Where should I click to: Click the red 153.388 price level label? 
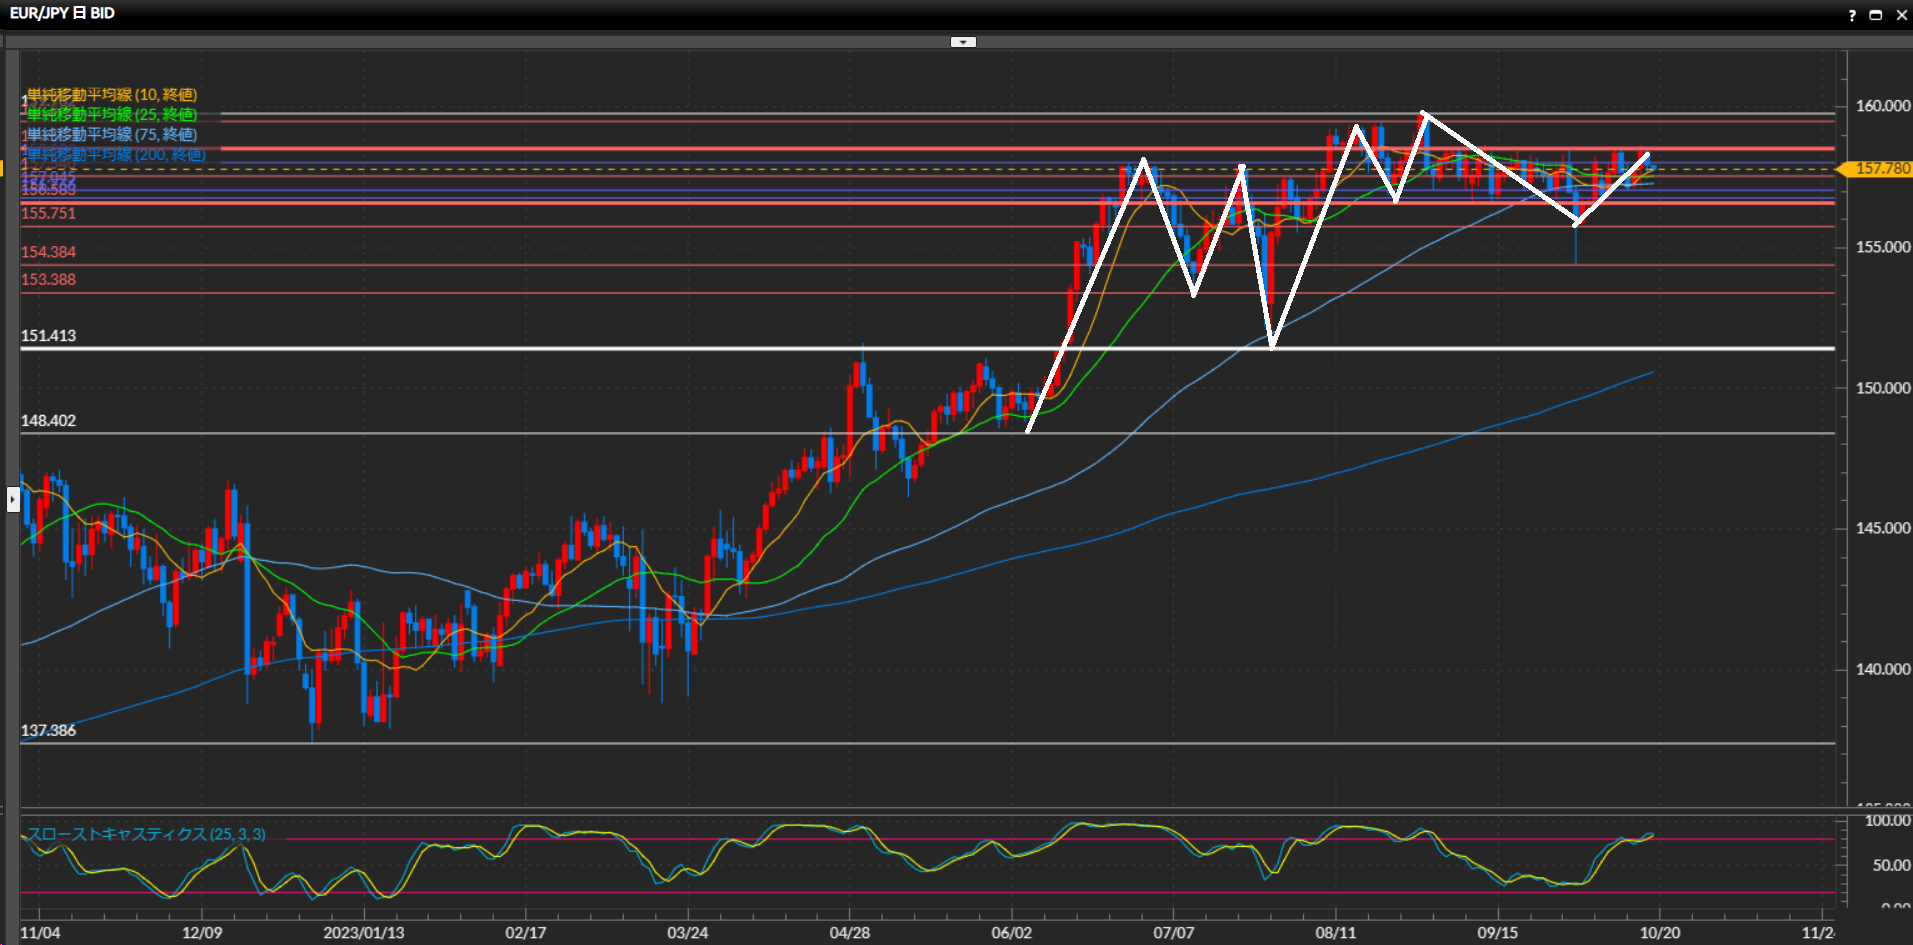[48, 280]
